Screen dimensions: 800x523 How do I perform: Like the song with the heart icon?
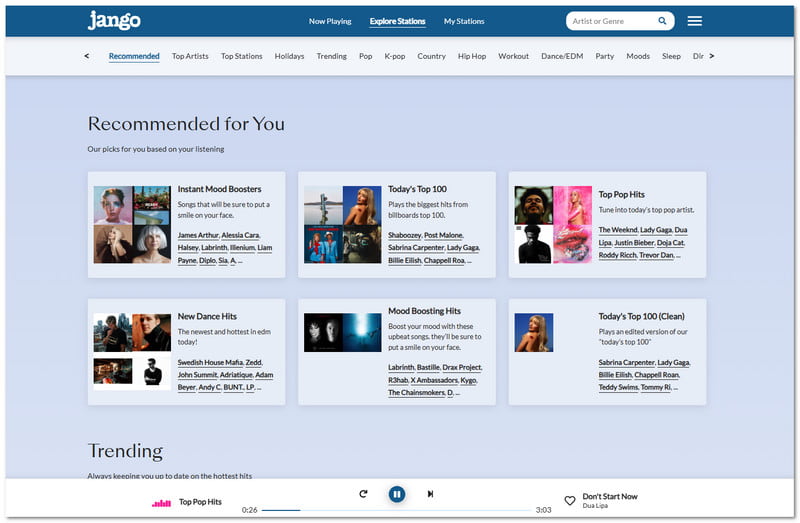[x=570, y=500]
